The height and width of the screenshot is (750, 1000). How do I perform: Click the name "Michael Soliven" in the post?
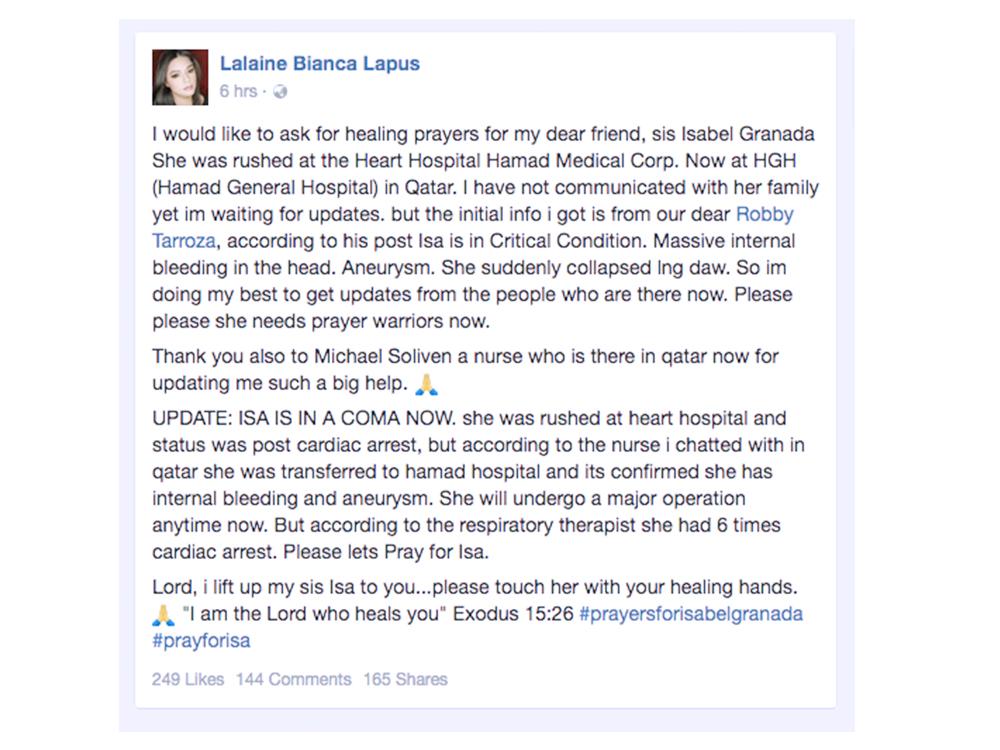400,357
